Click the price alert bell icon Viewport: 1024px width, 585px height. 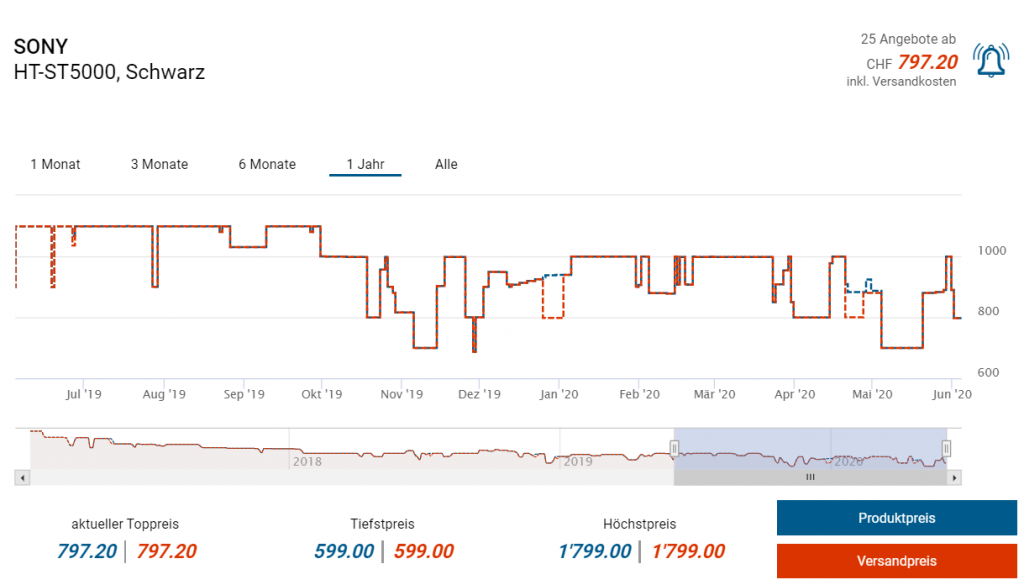click(990, 62)
